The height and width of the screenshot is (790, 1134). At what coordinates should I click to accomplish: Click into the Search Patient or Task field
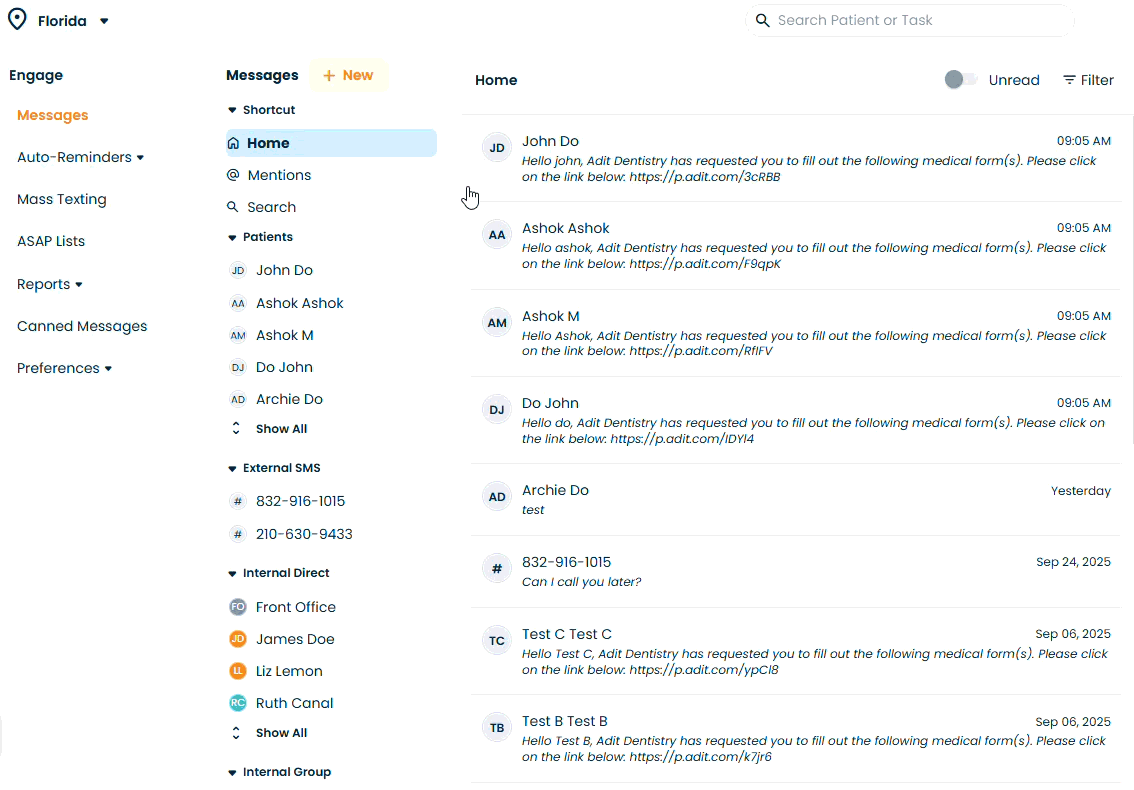click(920, 21)
